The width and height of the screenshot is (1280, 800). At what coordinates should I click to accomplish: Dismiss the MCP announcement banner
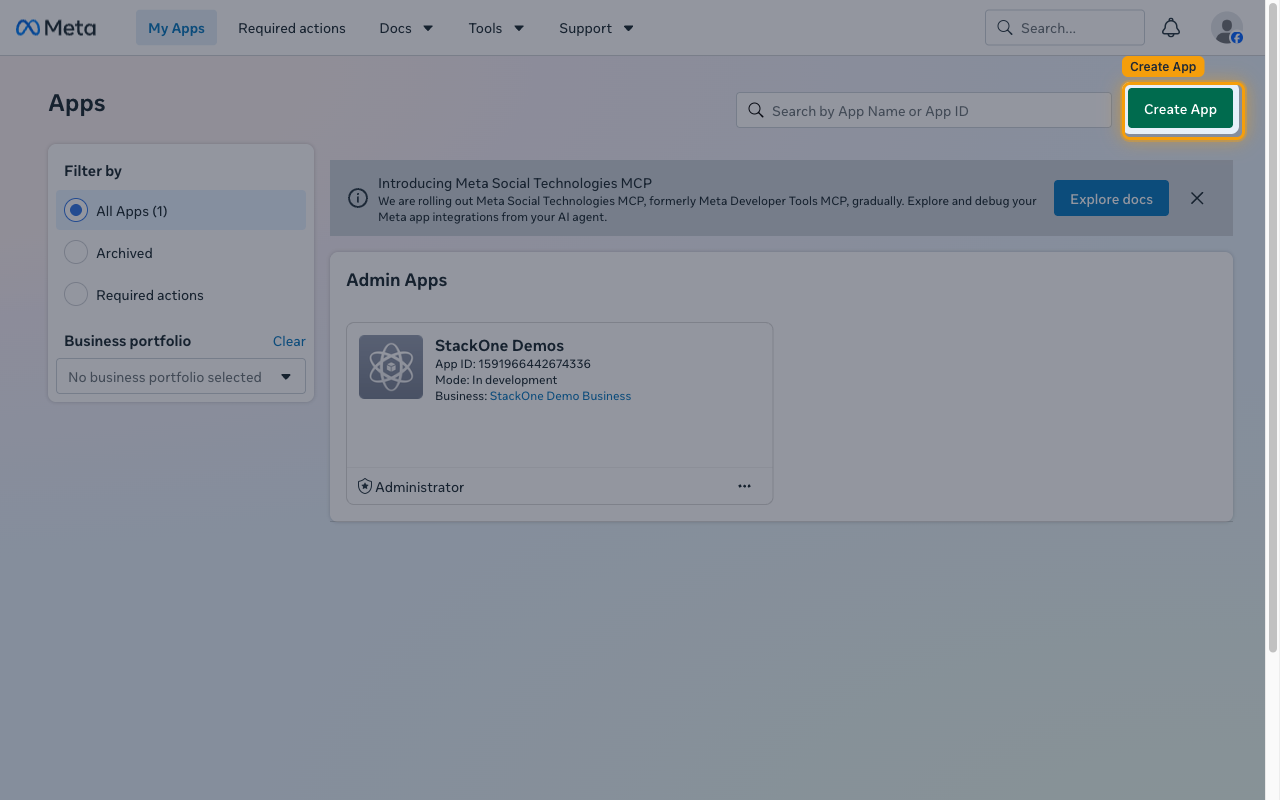[x=1197, y=198]
